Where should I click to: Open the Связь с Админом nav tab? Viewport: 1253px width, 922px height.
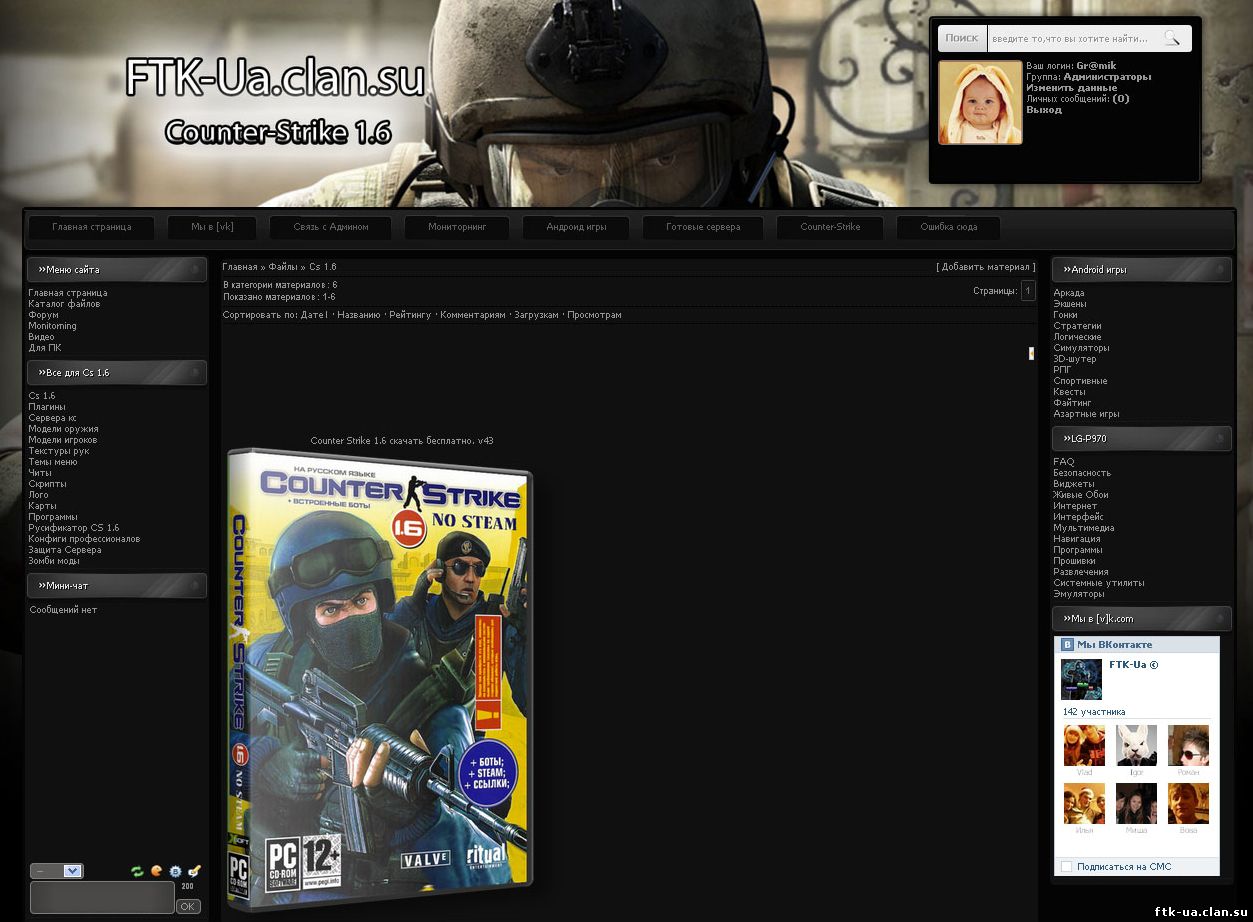[331, 227]
